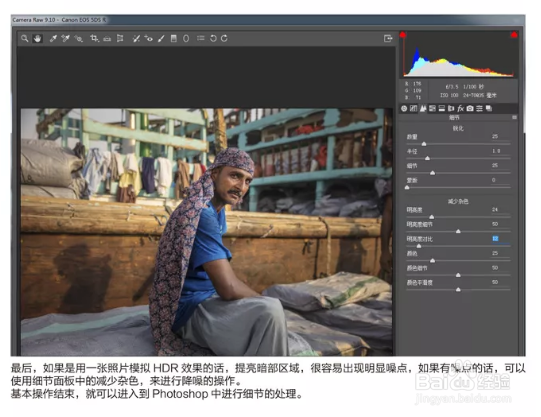Click the 颜色 noise reduction slider handle
Image resolution: width=541 pixels, height=417 pixels.
433,260
